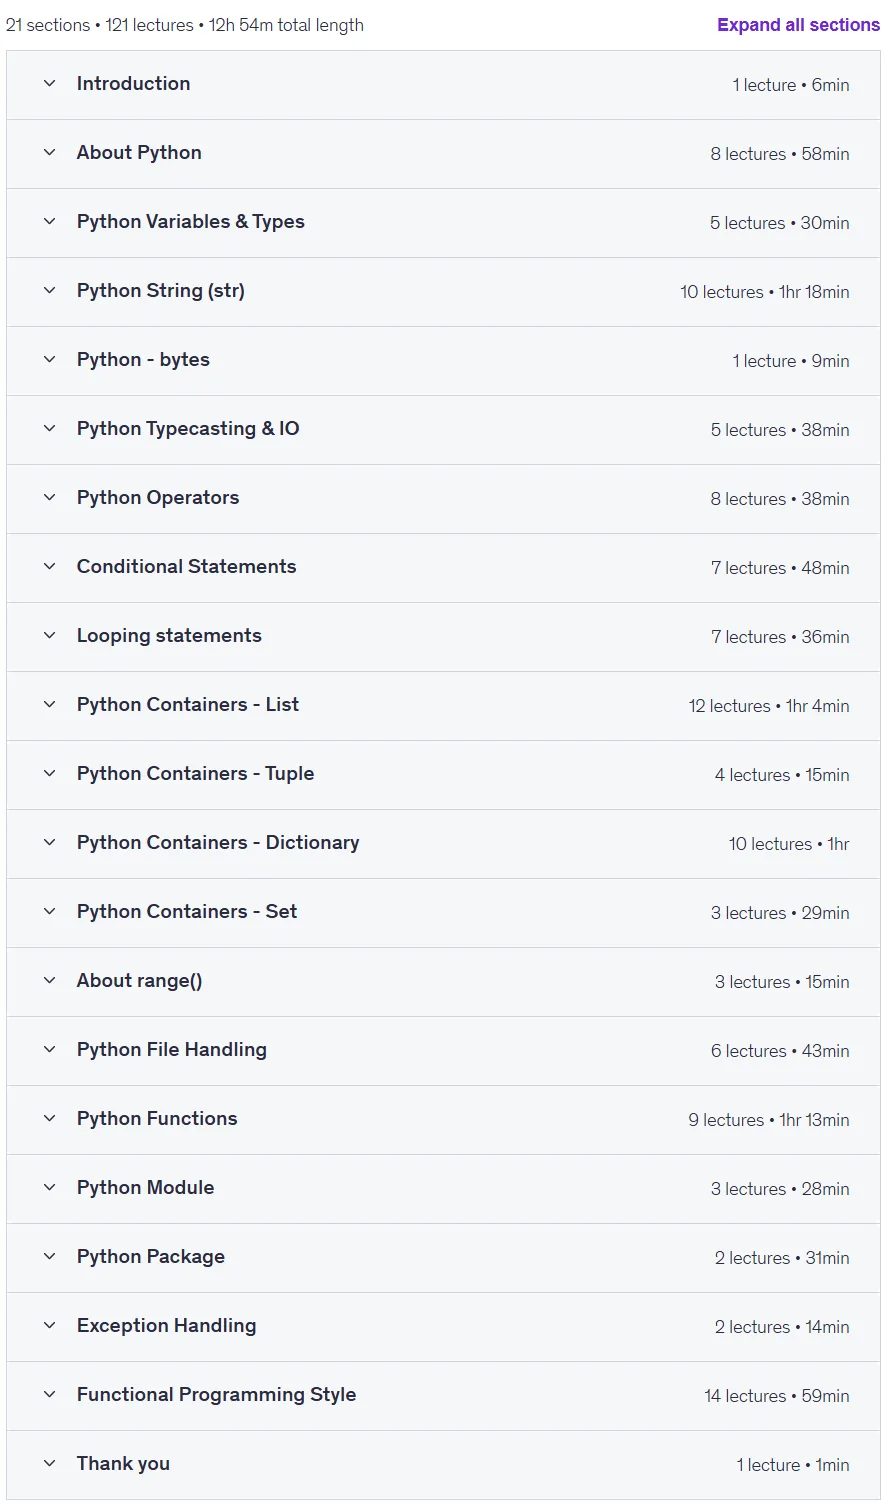Expand Python String (str) chevron arrow
This screenshot has height=1506, width=888.
[49, 291]
